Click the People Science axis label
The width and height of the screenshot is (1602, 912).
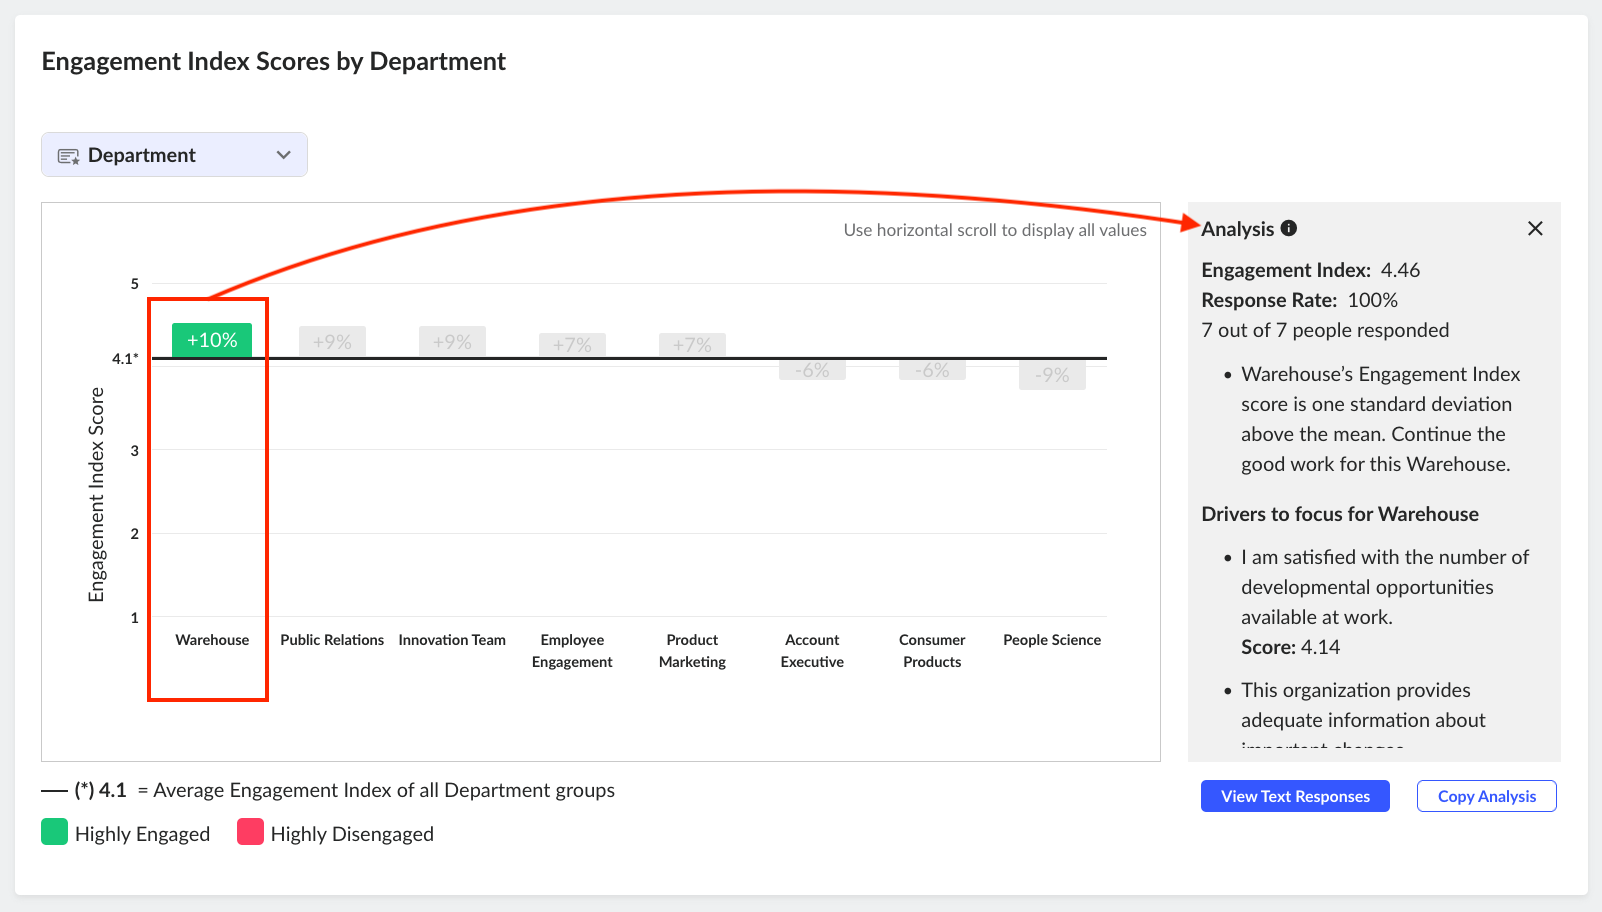(1052, 640)
